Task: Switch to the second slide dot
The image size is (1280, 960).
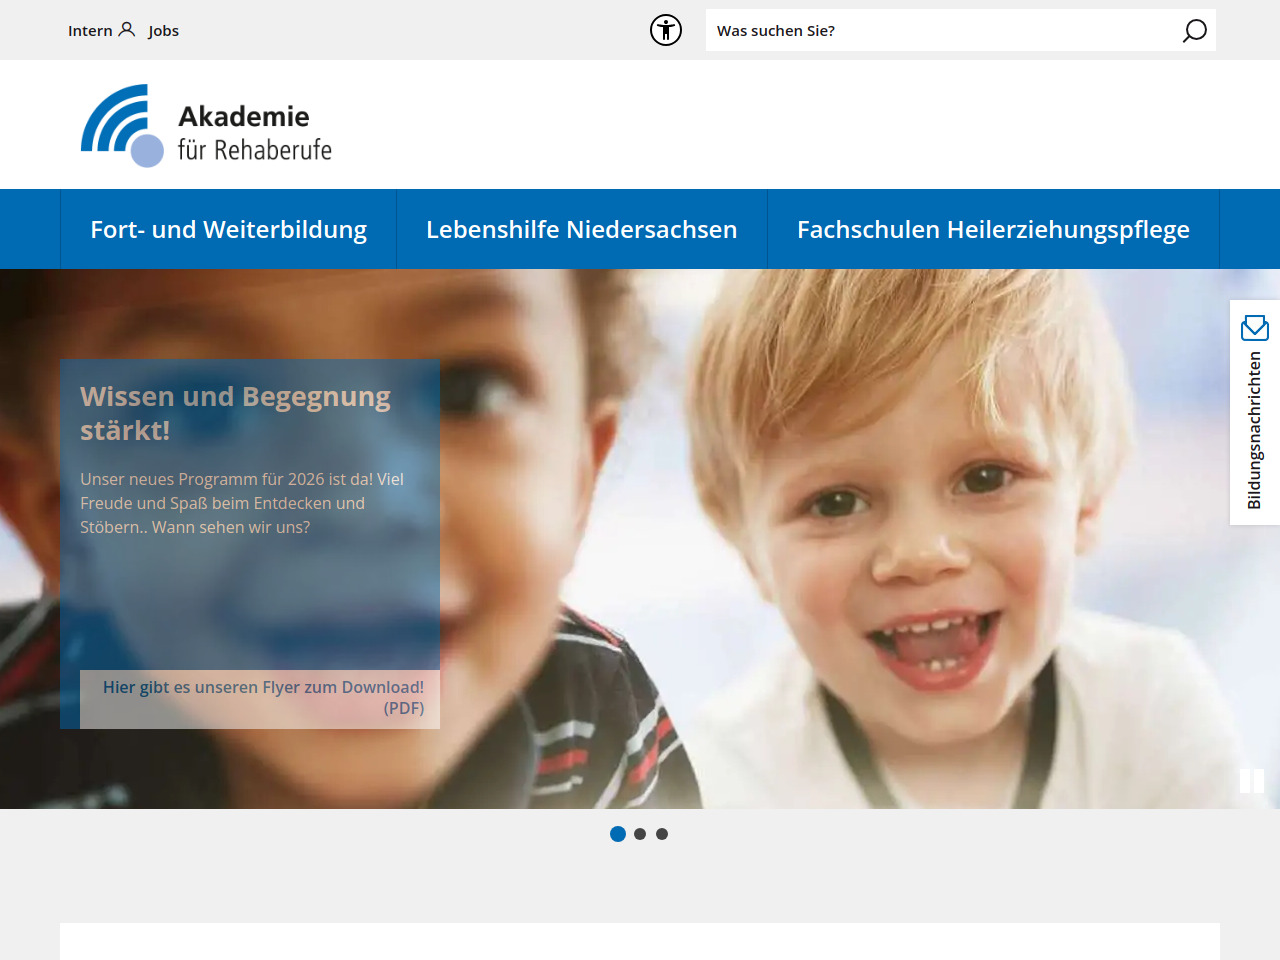Action: (640, 834)
